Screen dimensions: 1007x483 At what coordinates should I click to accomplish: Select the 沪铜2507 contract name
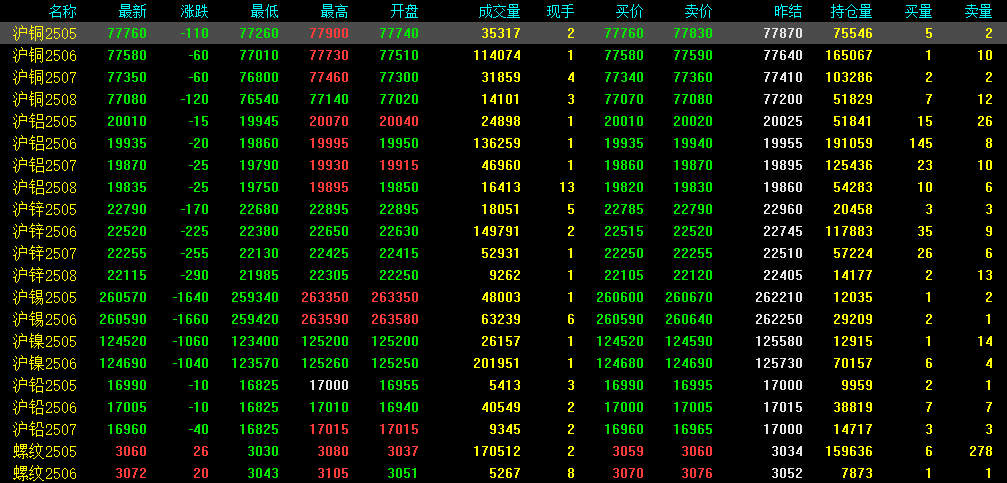(x=44, y=78)
